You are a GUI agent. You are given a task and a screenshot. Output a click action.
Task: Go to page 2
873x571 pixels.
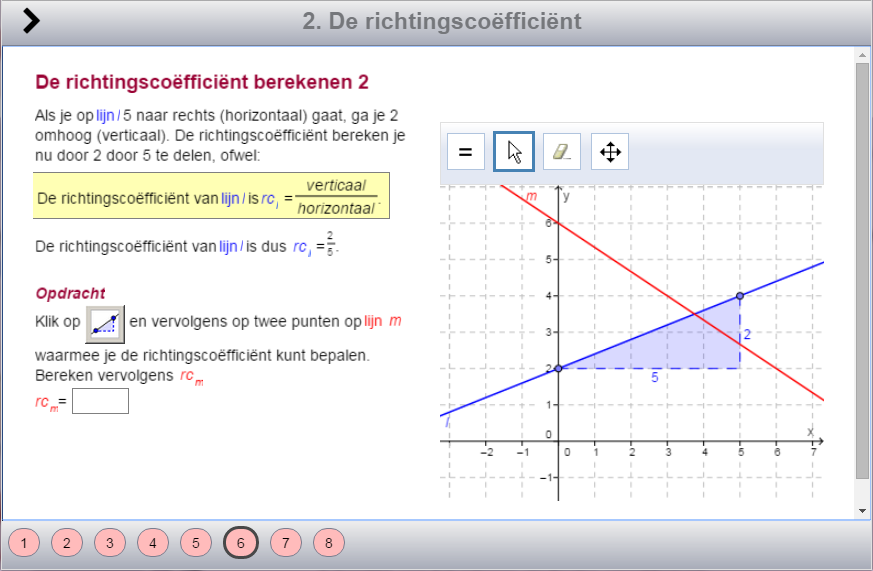67,543
